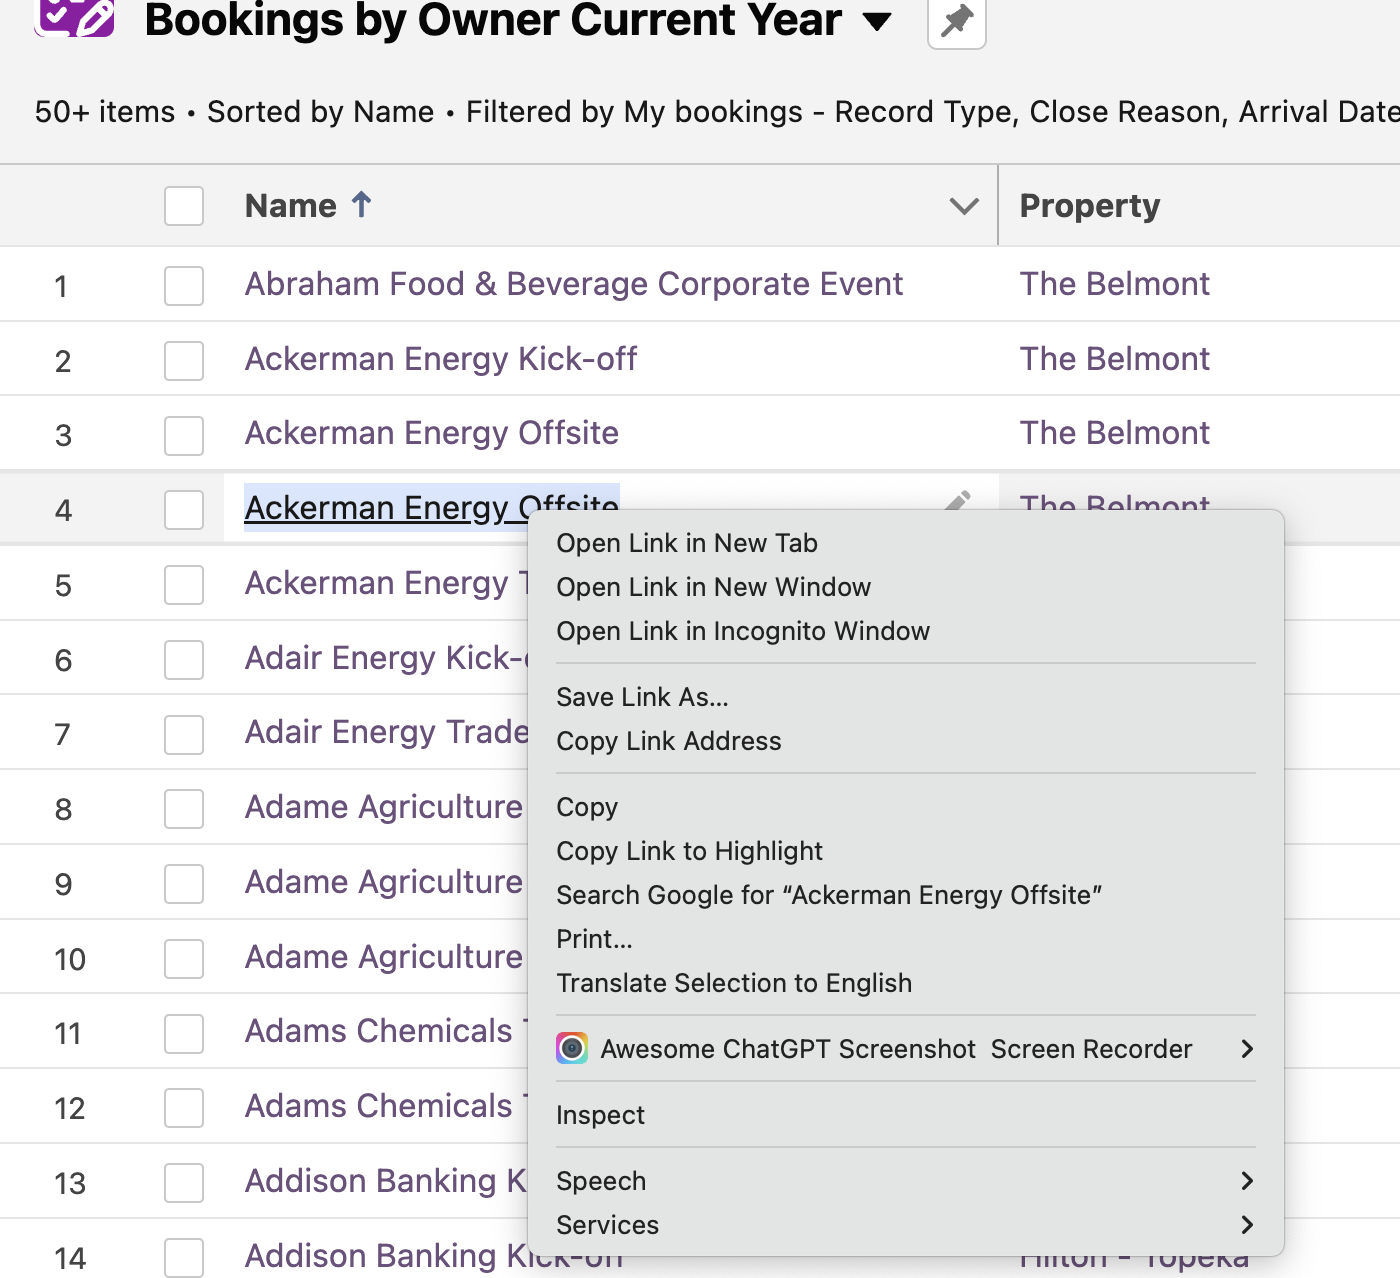Open The Belmont property in row 1

[x=1114, y=284]
